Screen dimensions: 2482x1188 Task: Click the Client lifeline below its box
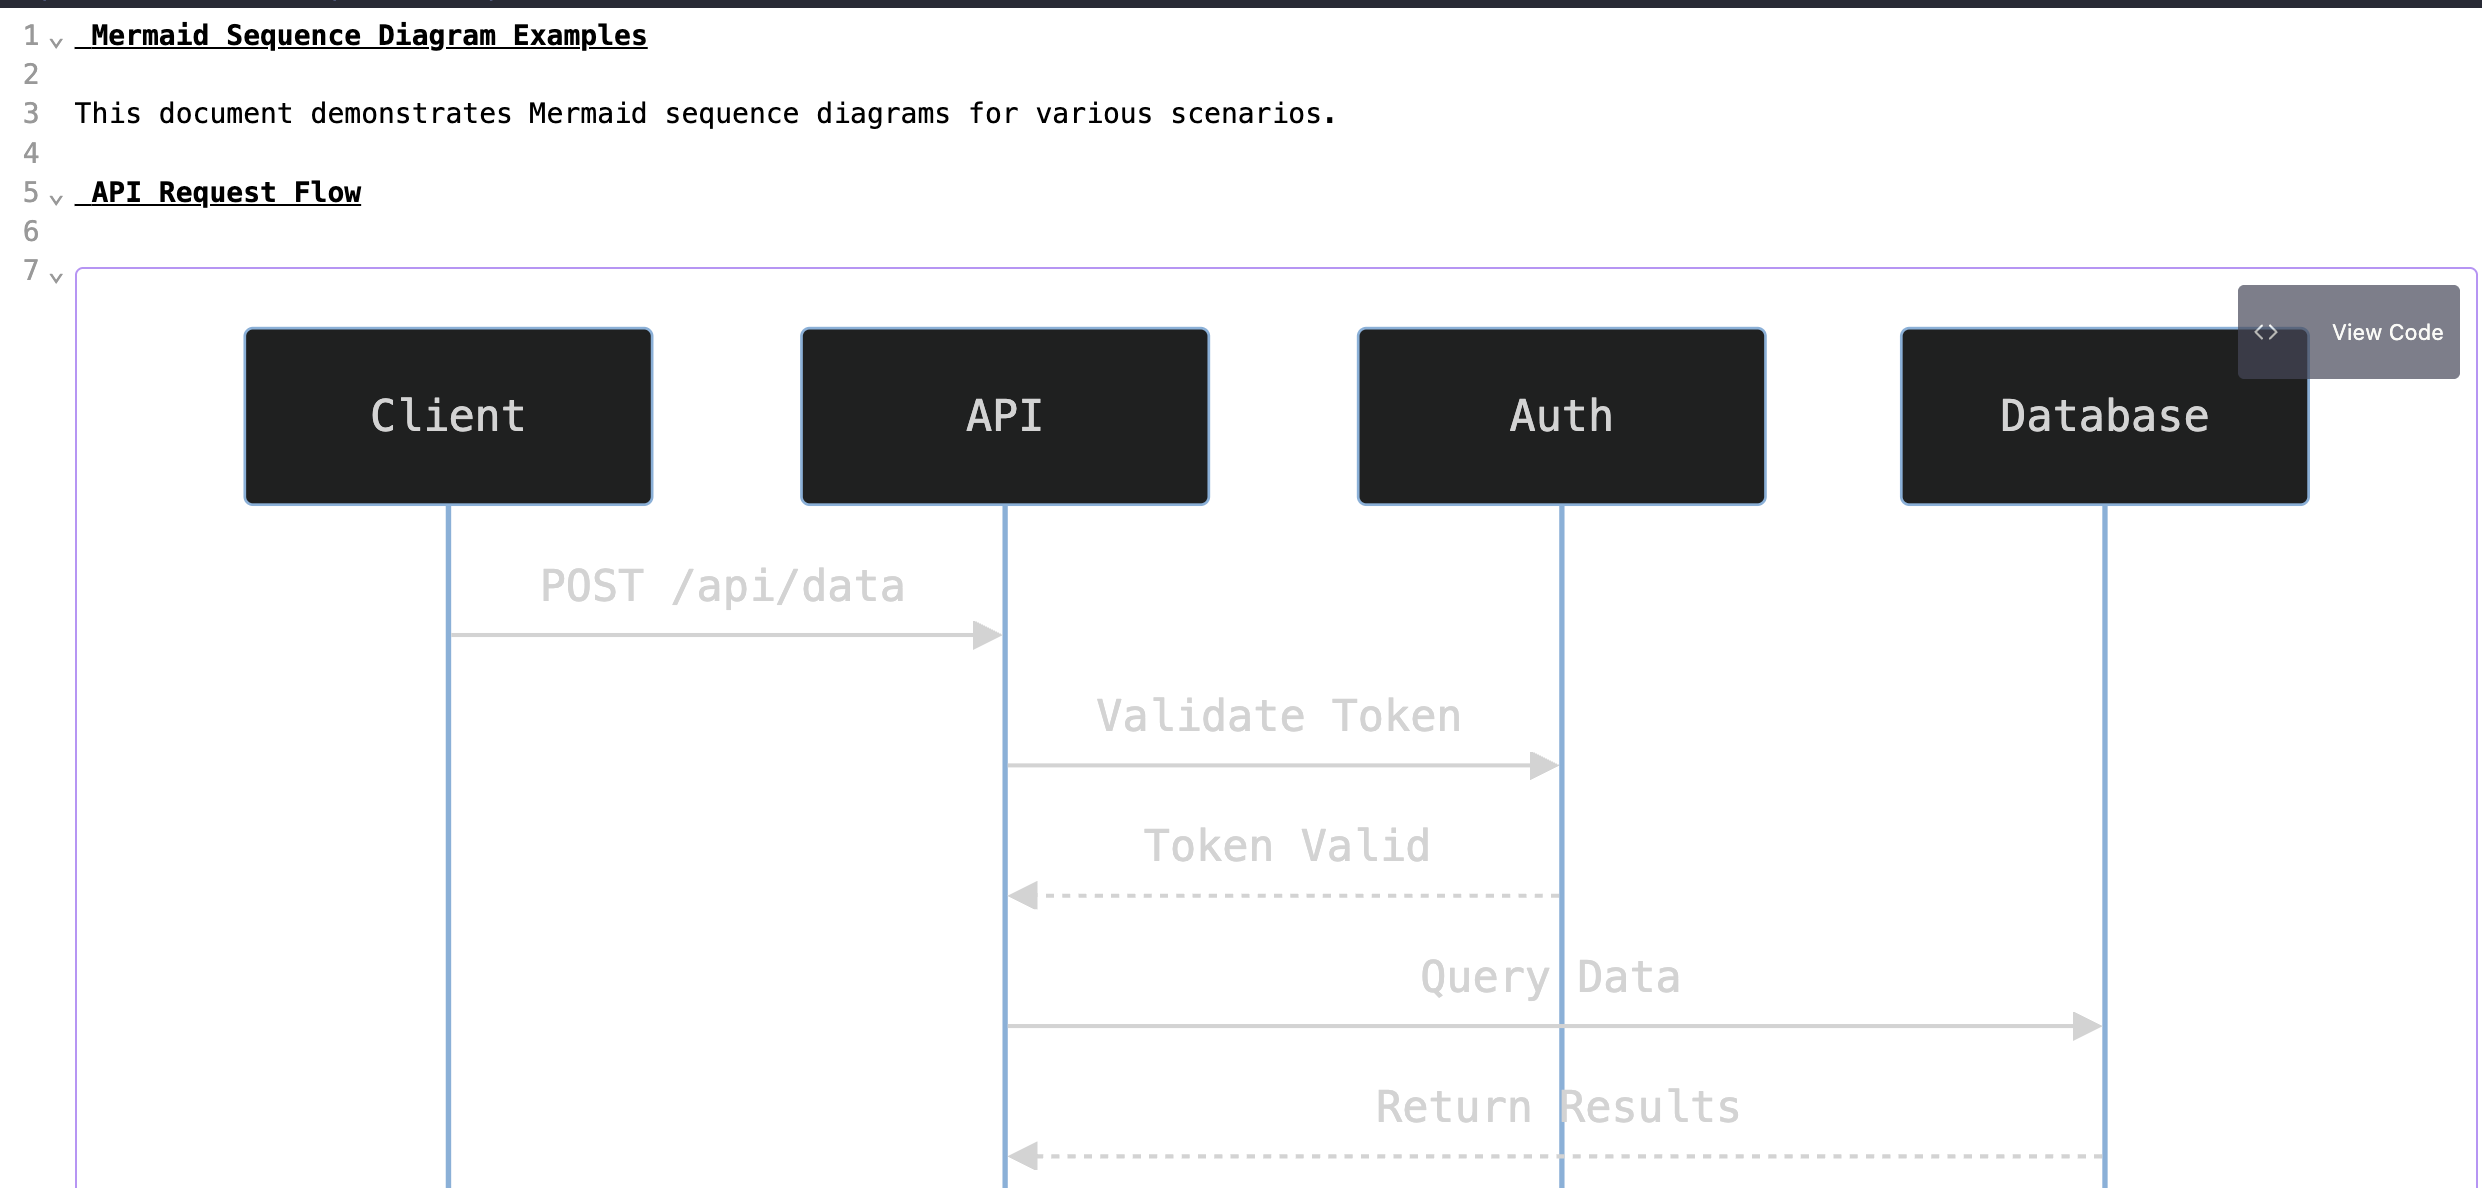click(x=446, y=800)
